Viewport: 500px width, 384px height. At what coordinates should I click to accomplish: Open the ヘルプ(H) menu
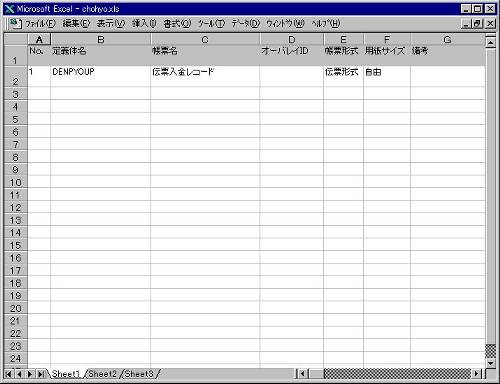(326, 24)
